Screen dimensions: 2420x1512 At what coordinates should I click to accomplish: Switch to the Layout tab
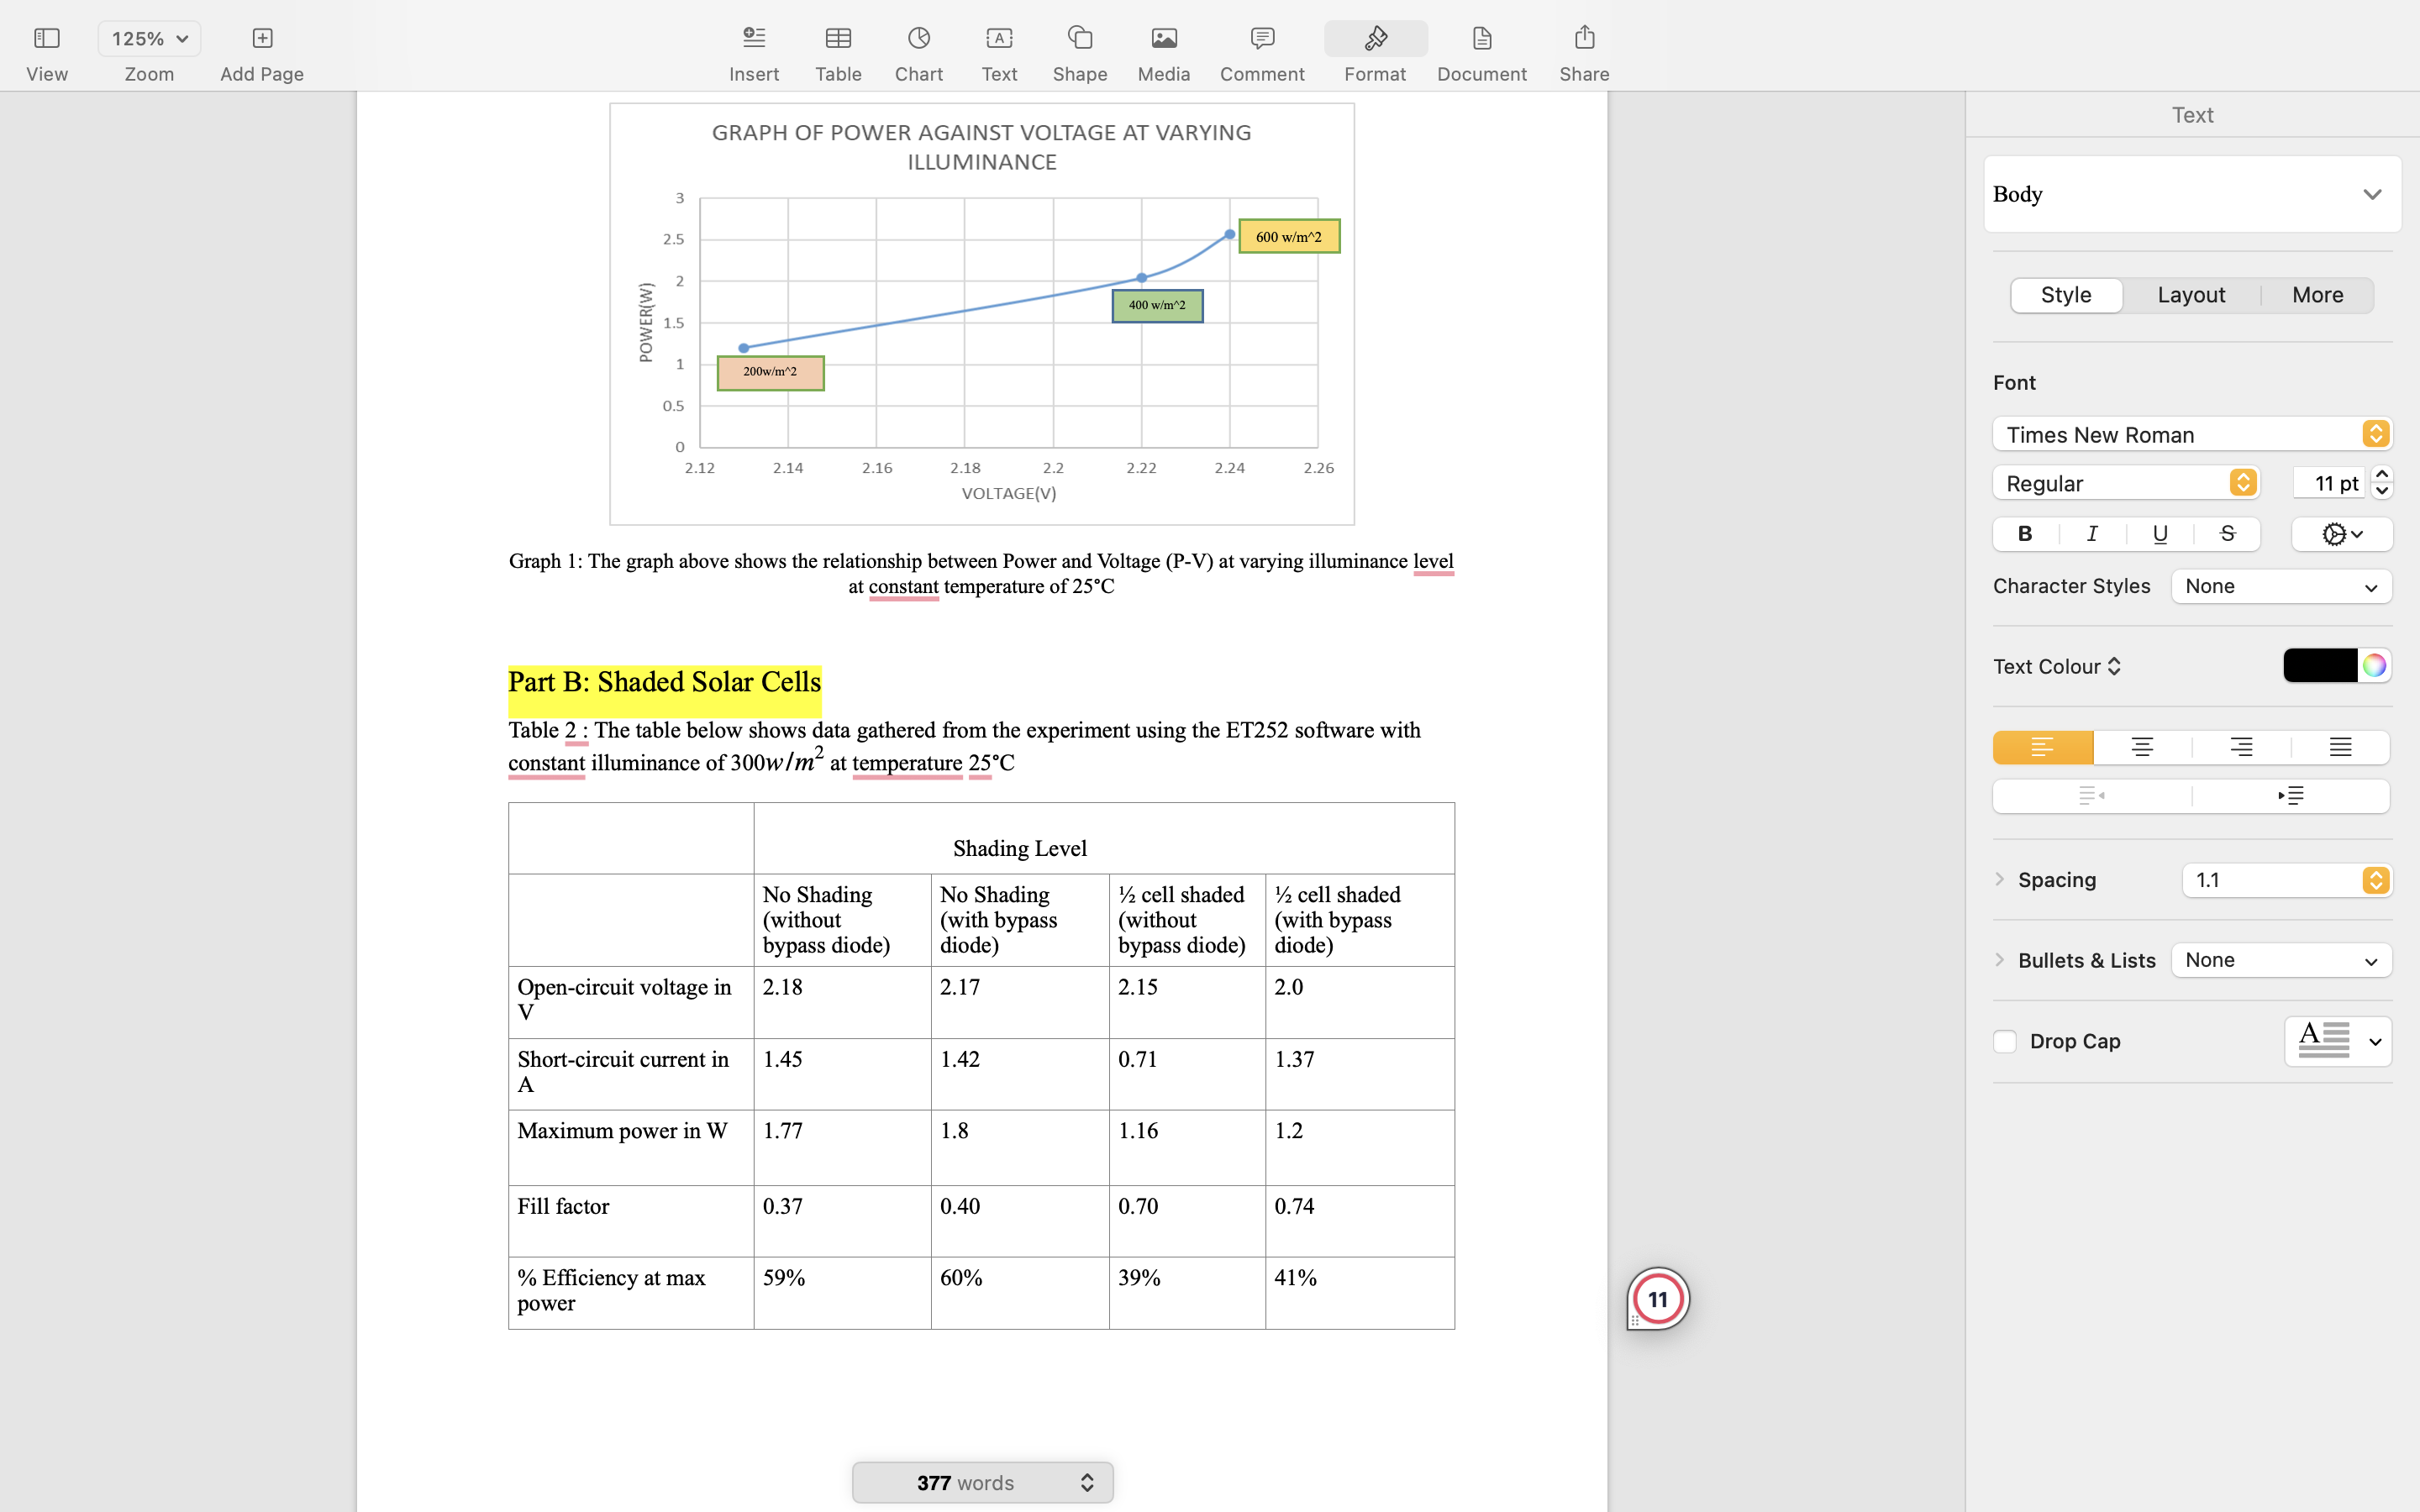2191,295
